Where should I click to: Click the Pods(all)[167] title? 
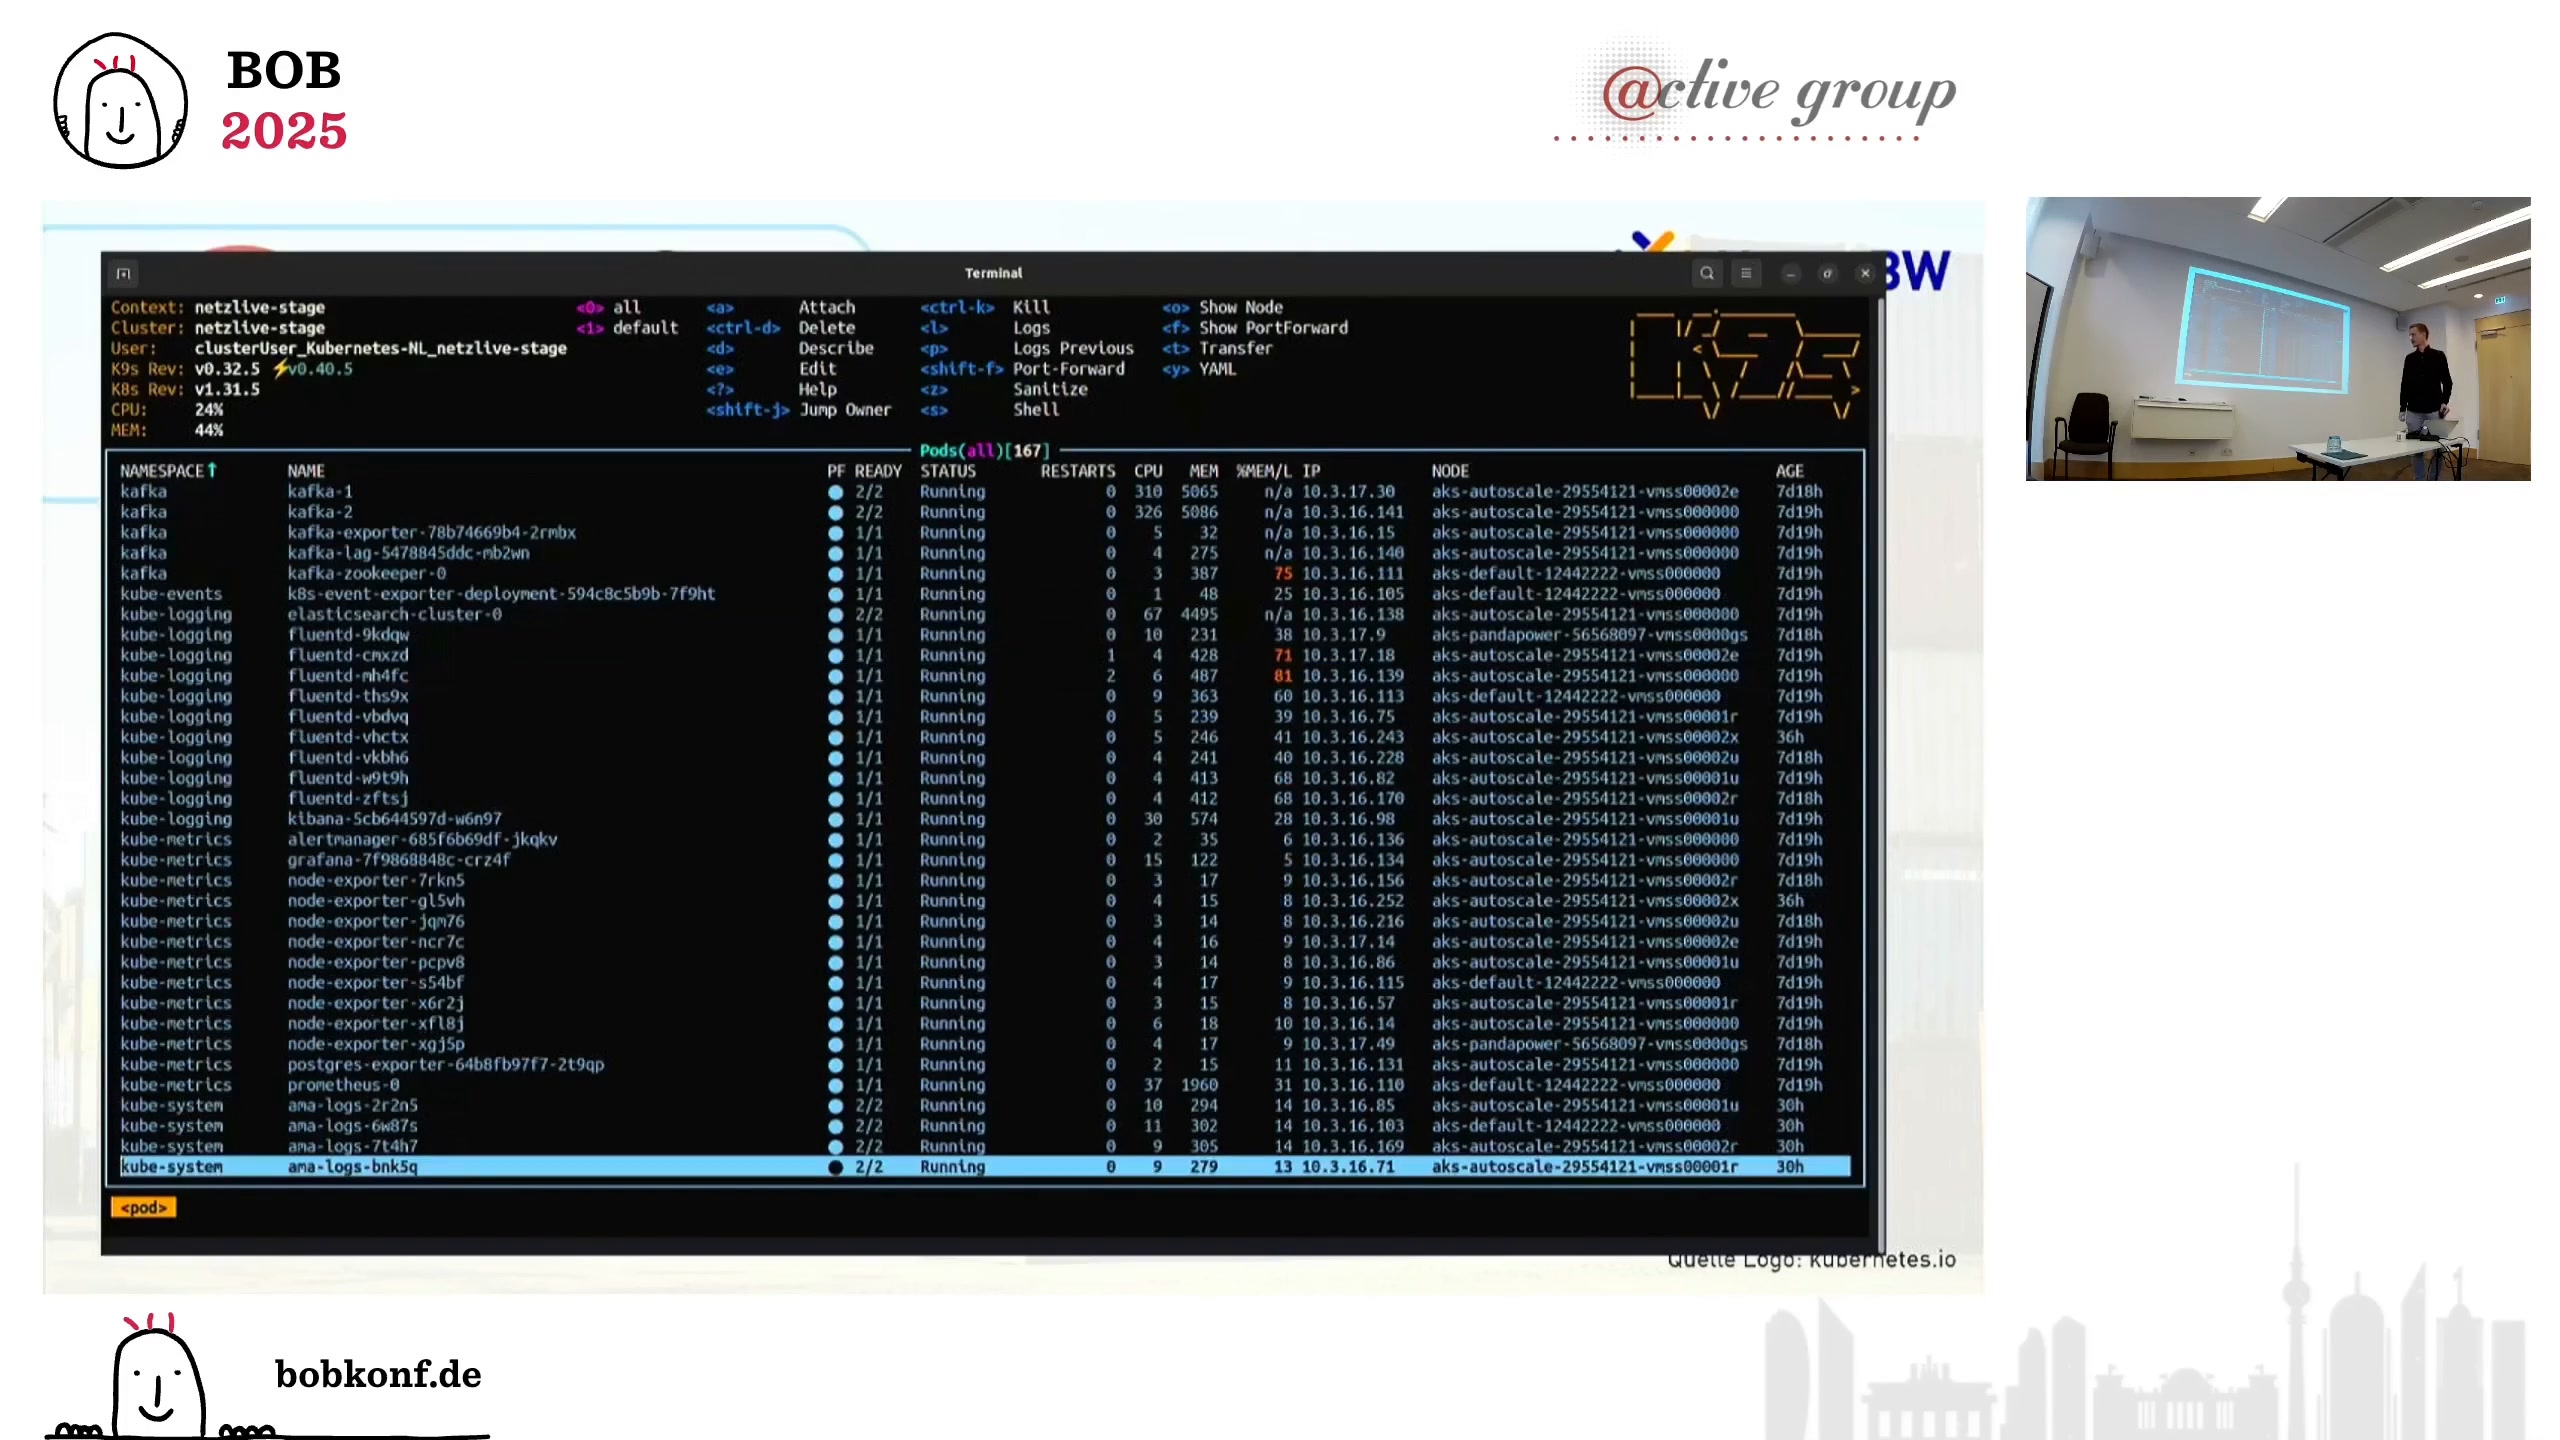pyautogui.click(x=985, y=451)
